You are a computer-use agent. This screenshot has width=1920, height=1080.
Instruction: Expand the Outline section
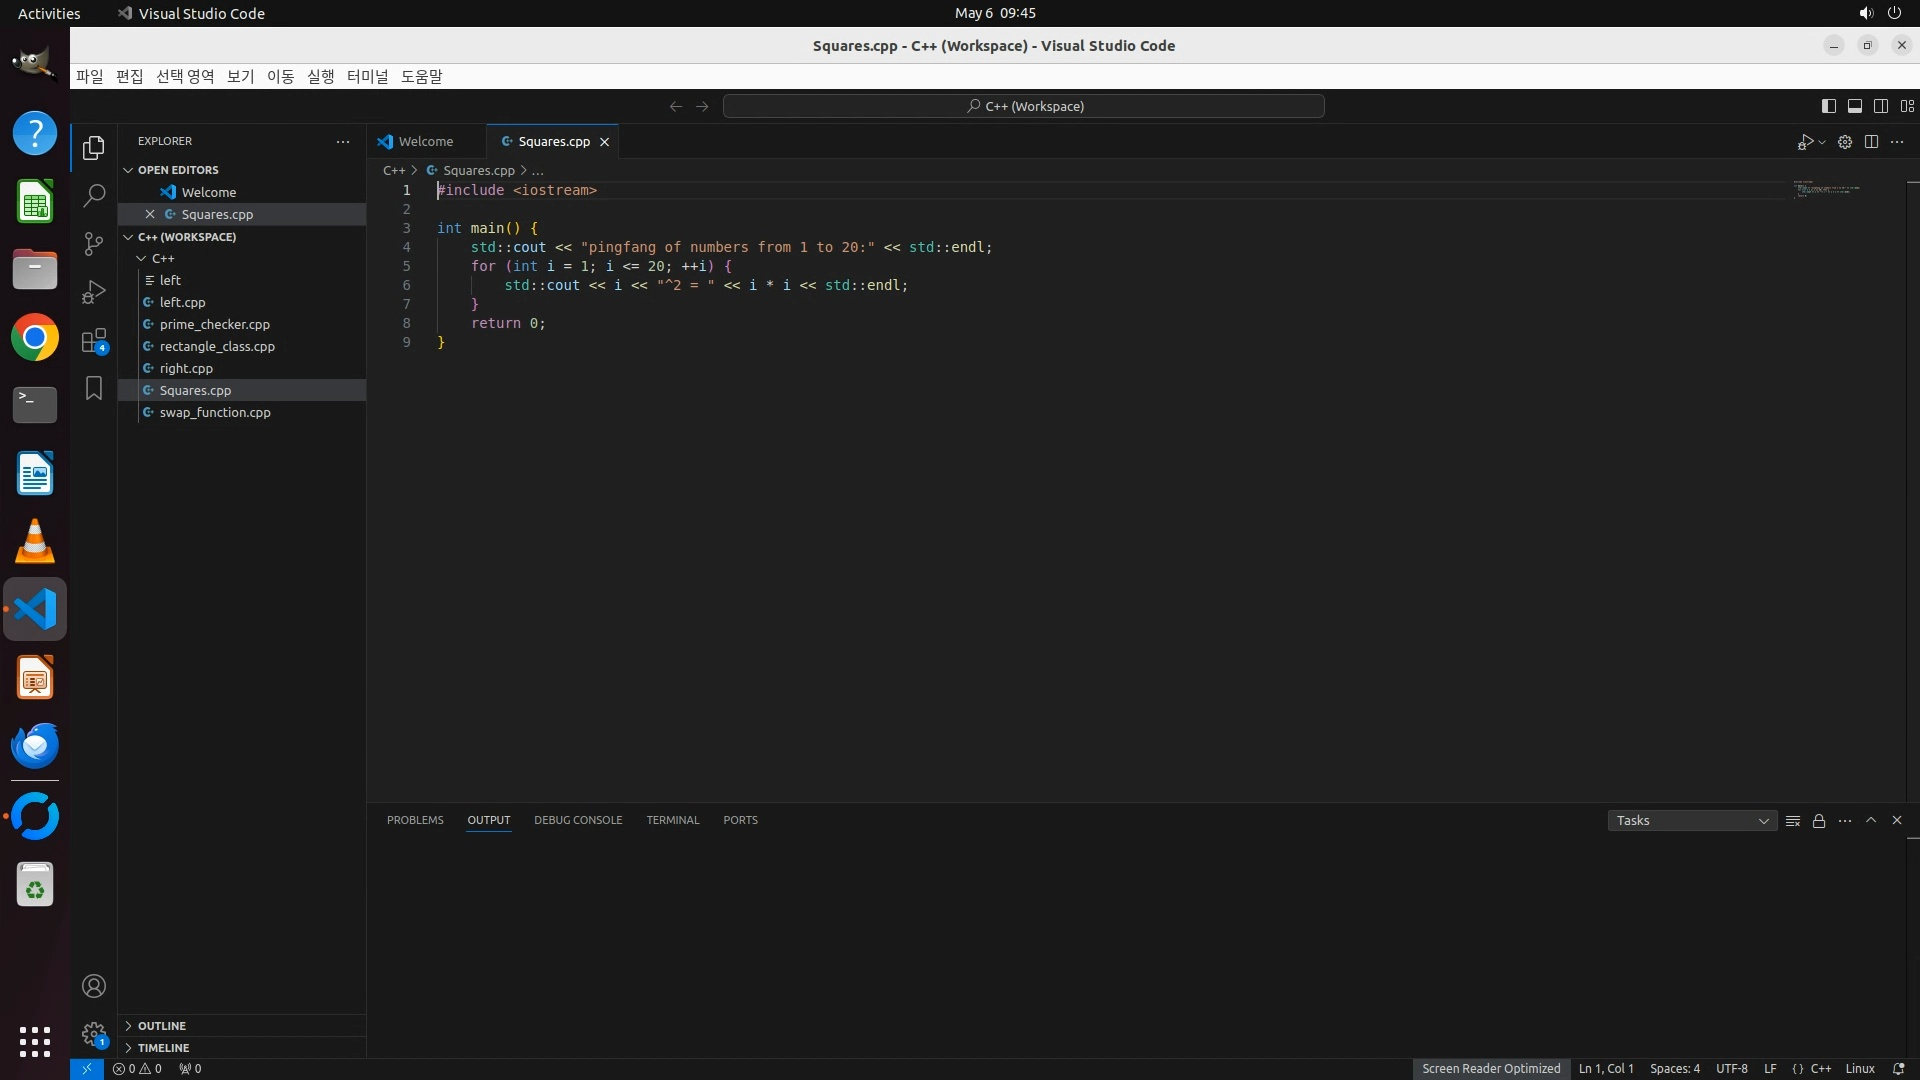click(162, 1026)
